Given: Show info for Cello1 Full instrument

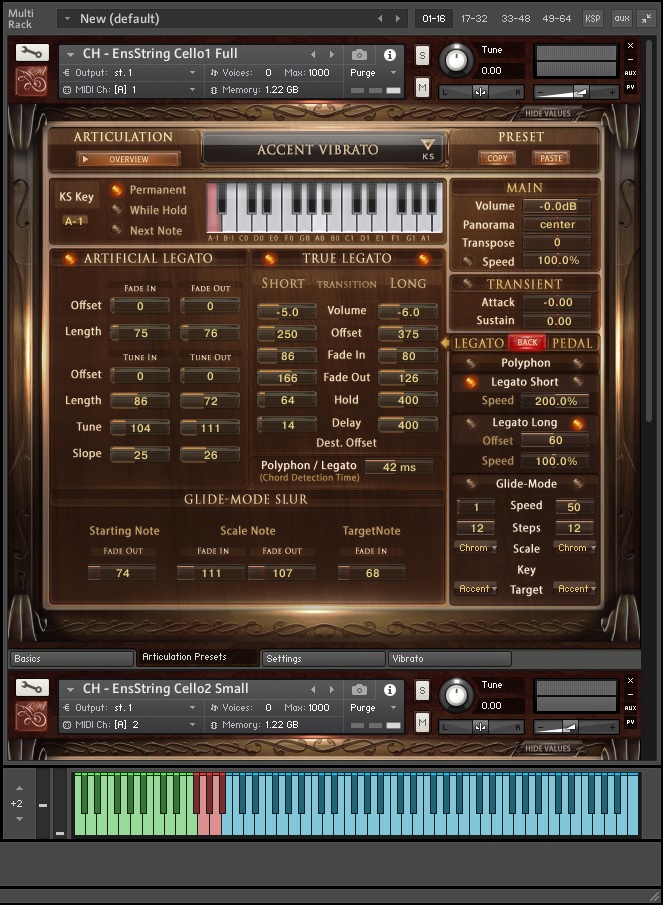Looking at the screenshot, I should coord(390,55).
